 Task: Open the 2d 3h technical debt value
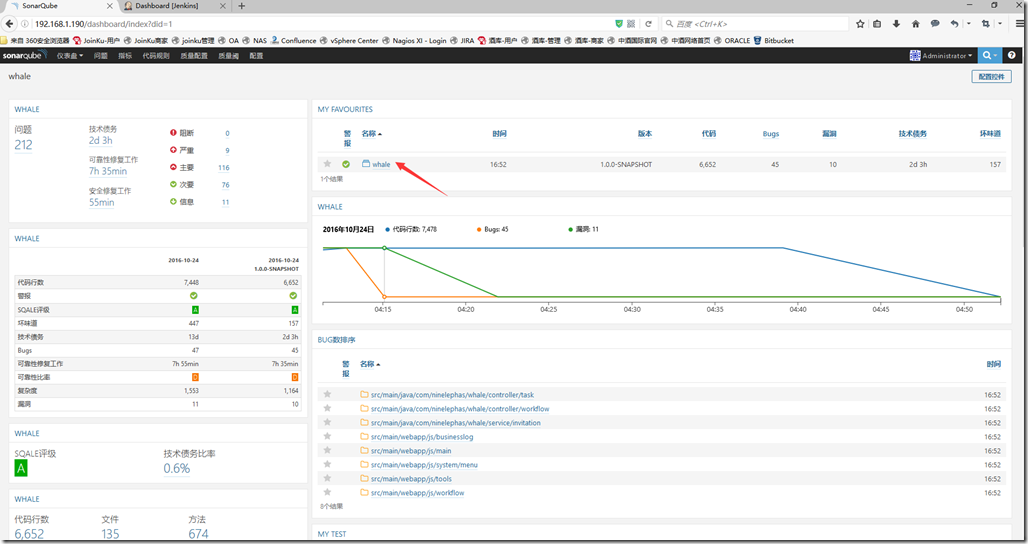(x=101, y=140)
